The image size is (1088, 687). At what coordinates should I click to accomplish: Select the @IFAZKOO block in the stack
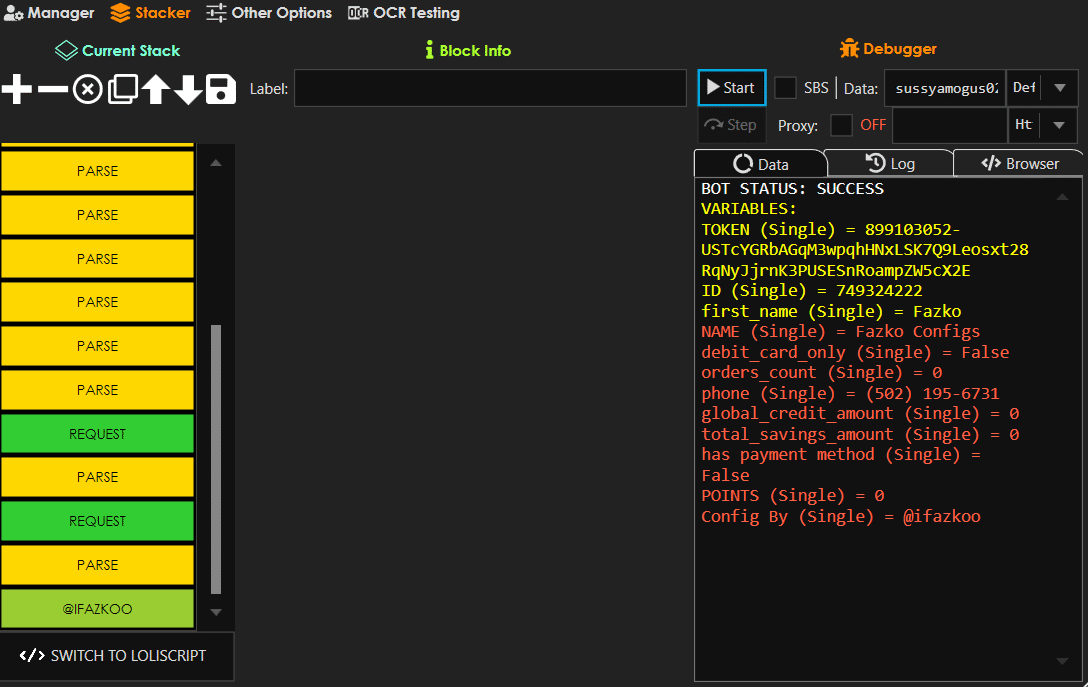pos(97,608)
